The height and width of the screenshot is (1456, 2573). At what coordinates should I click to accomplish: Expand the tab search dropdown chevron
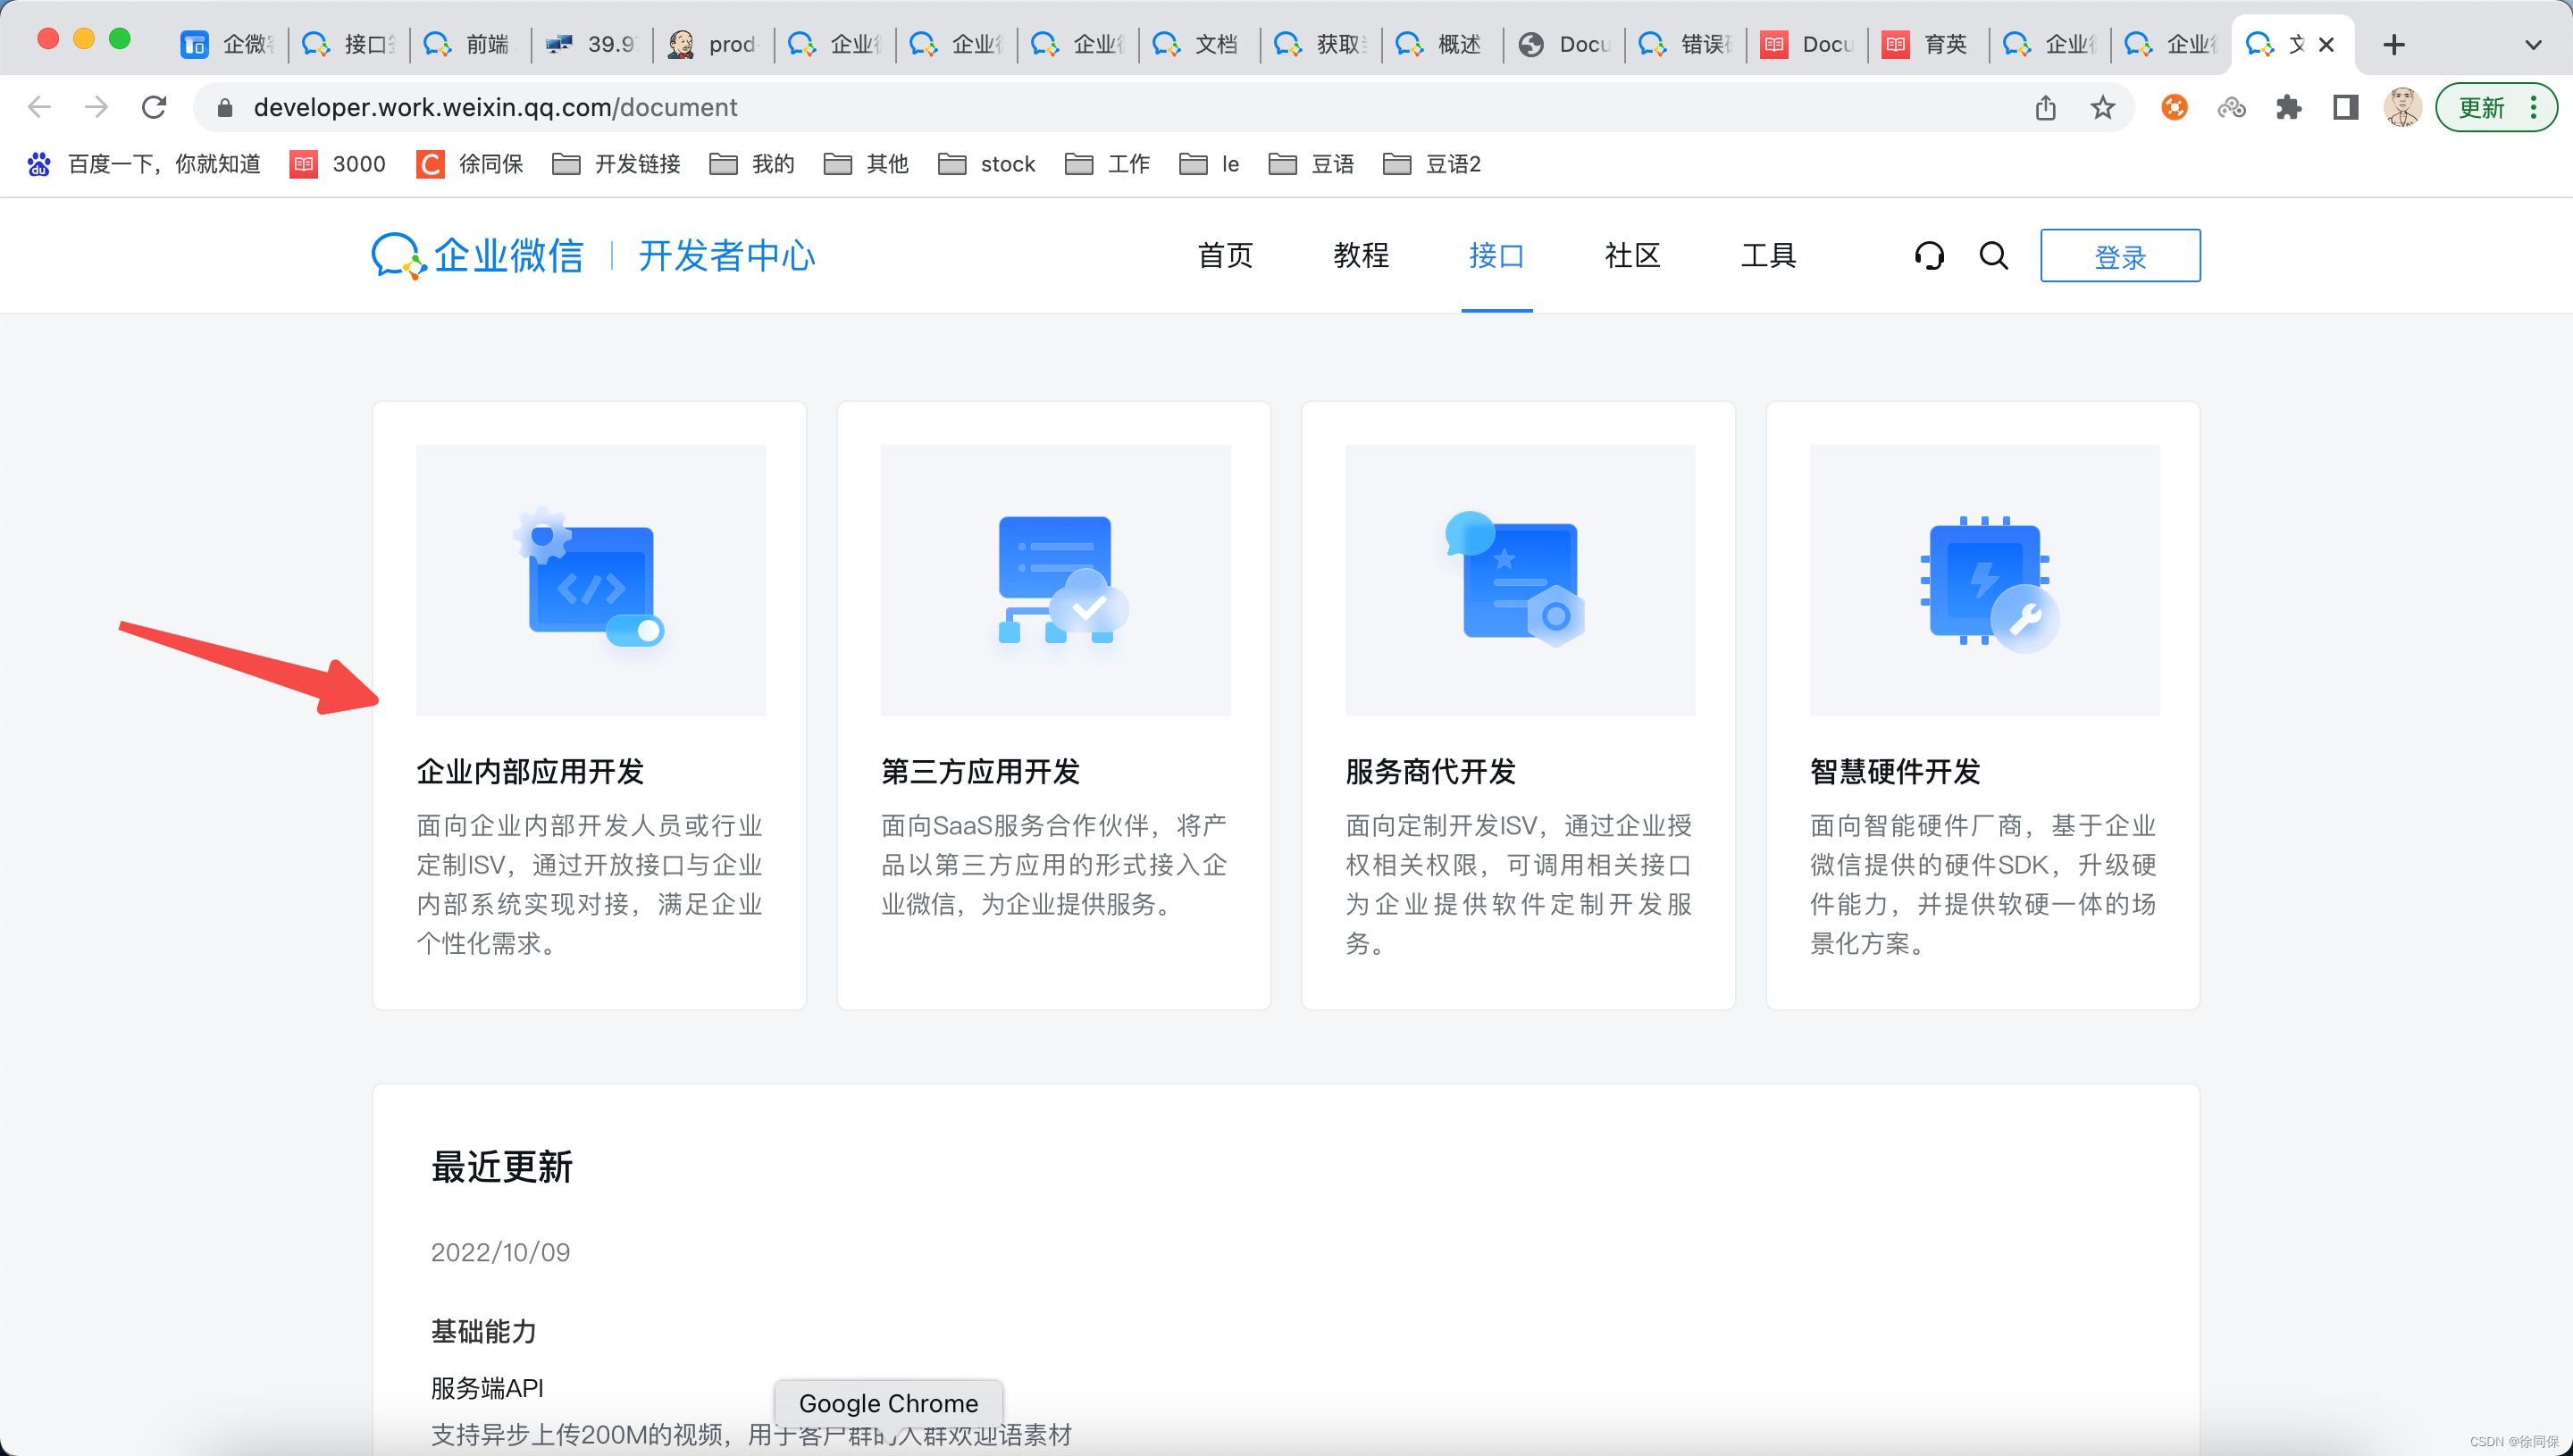click(2533, 44)
